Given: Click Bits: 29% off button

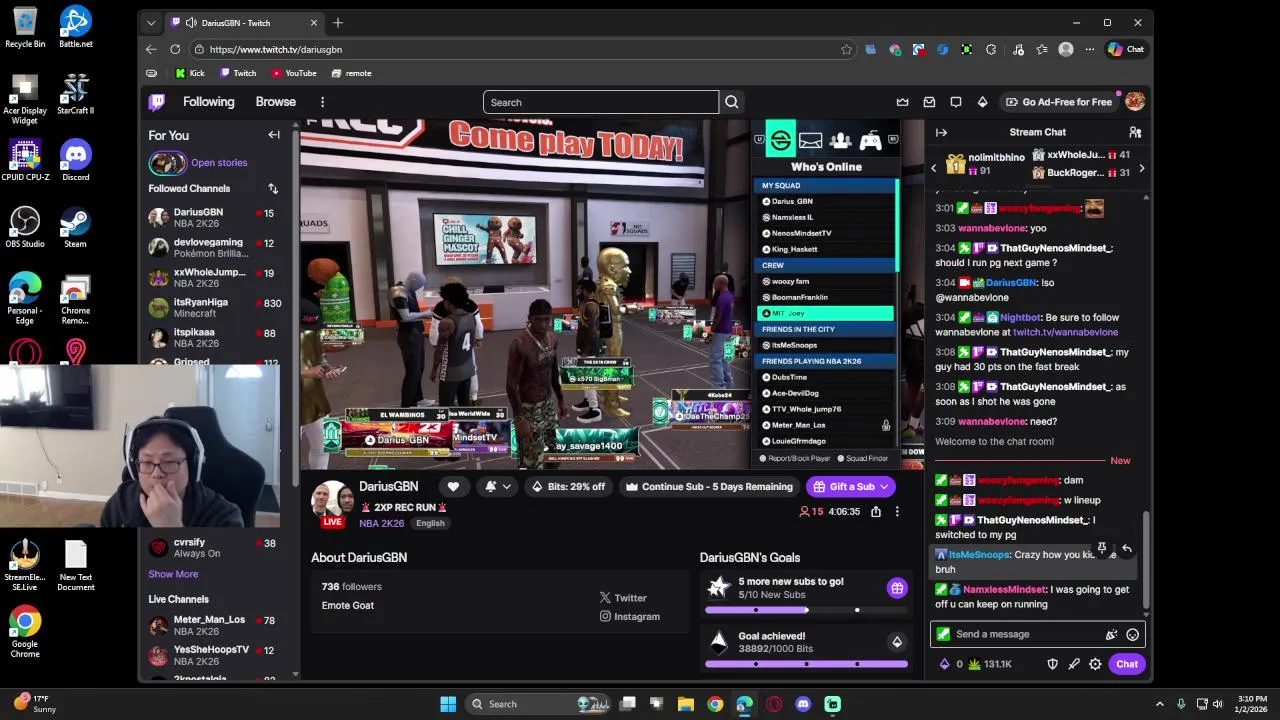Looking at the screenshot, I should click(568, 487).
